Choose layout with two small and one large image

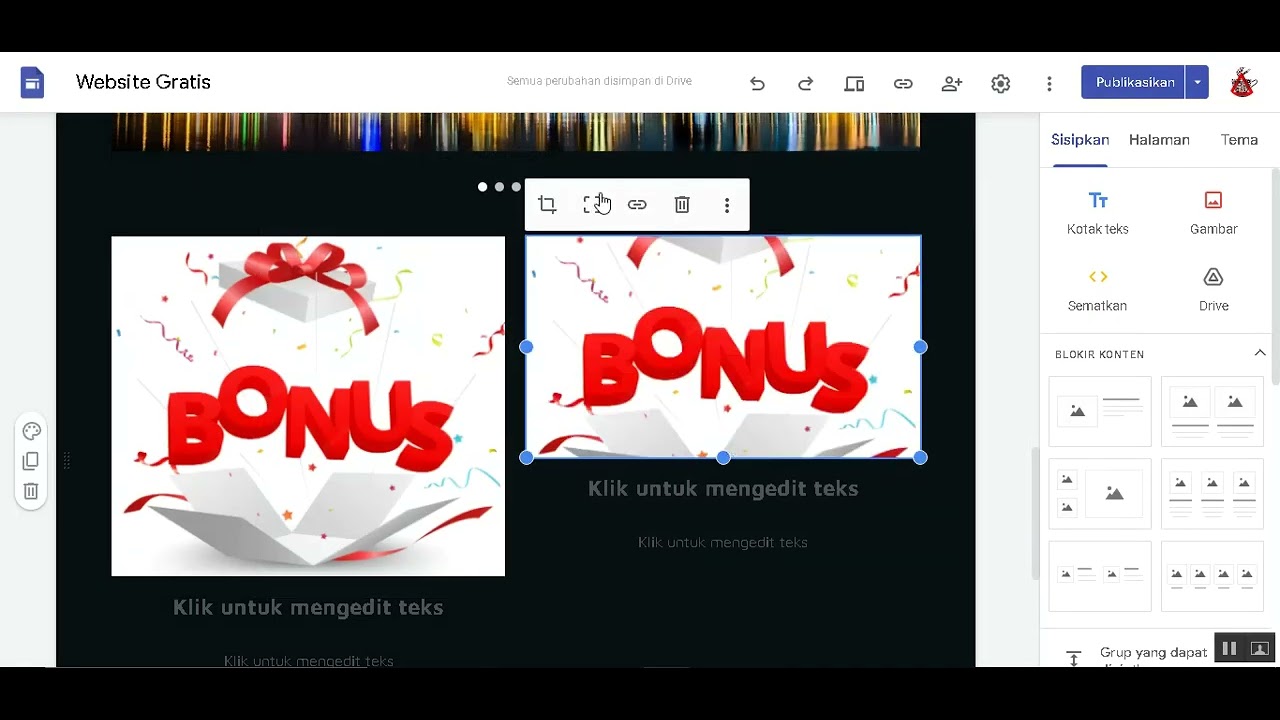[x=1100, y=493]
